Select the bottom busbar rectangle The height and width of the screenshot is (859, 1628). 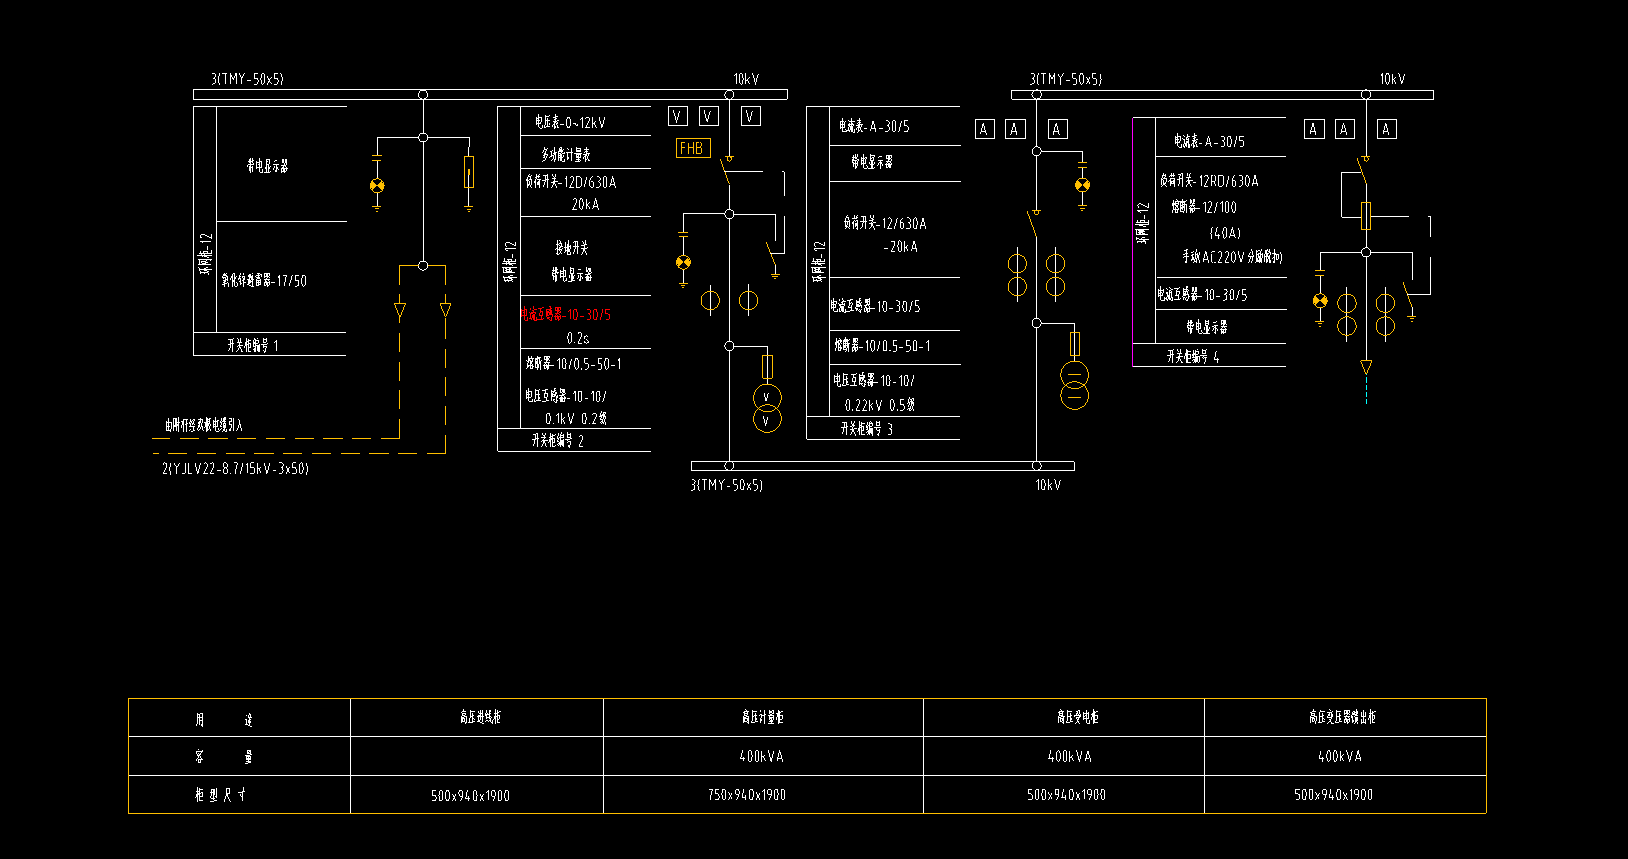(883, 466)
